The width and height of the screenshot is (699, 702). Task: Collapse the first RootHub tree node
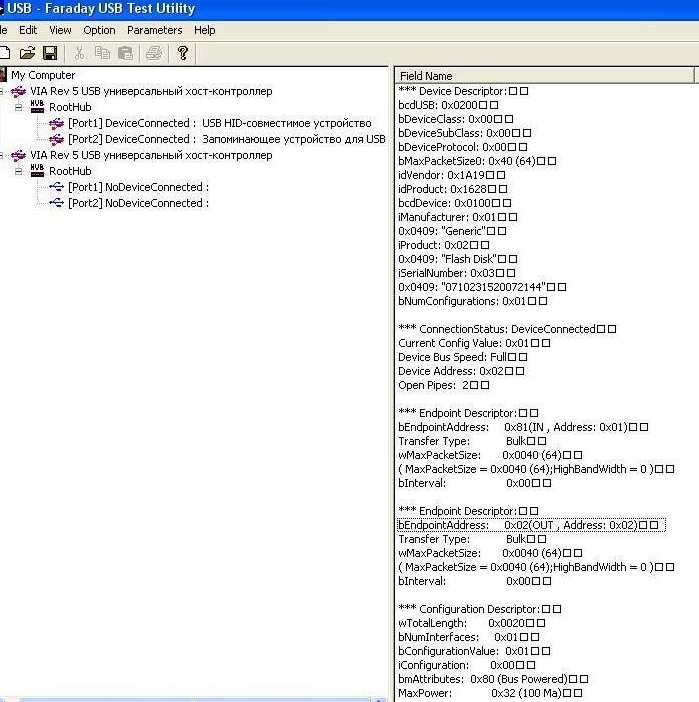(19, 107)
